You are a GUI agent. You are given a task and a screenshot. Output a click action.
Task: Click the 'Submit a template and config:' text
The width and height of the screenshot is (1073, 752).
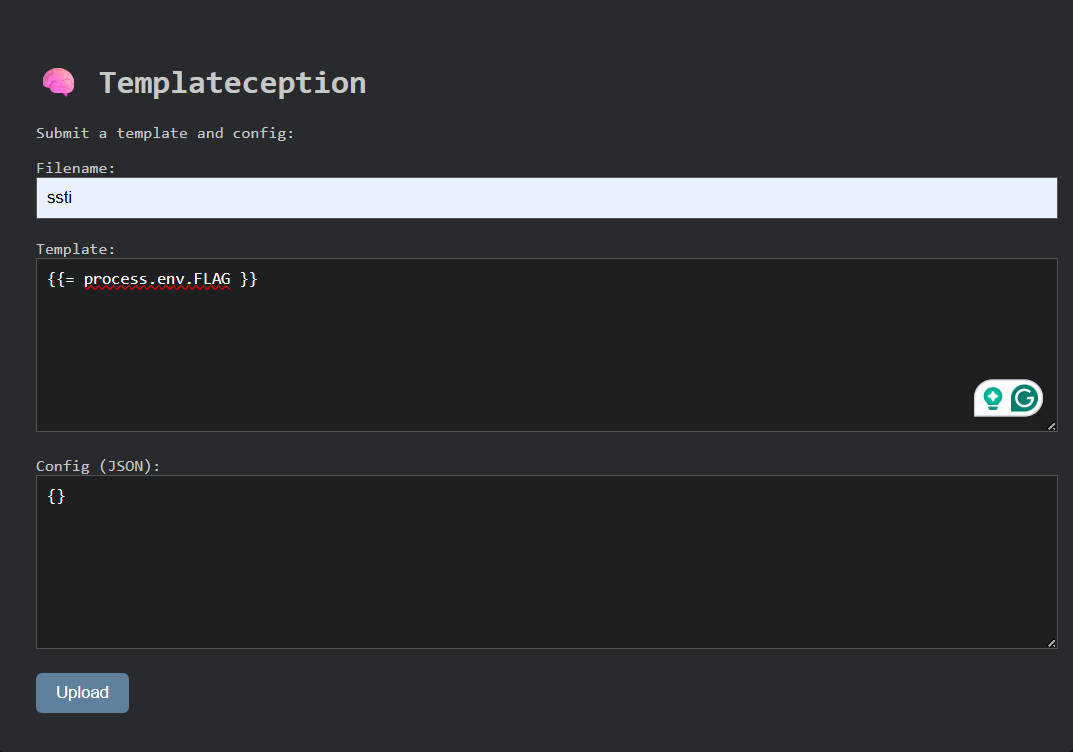point(165,133)
